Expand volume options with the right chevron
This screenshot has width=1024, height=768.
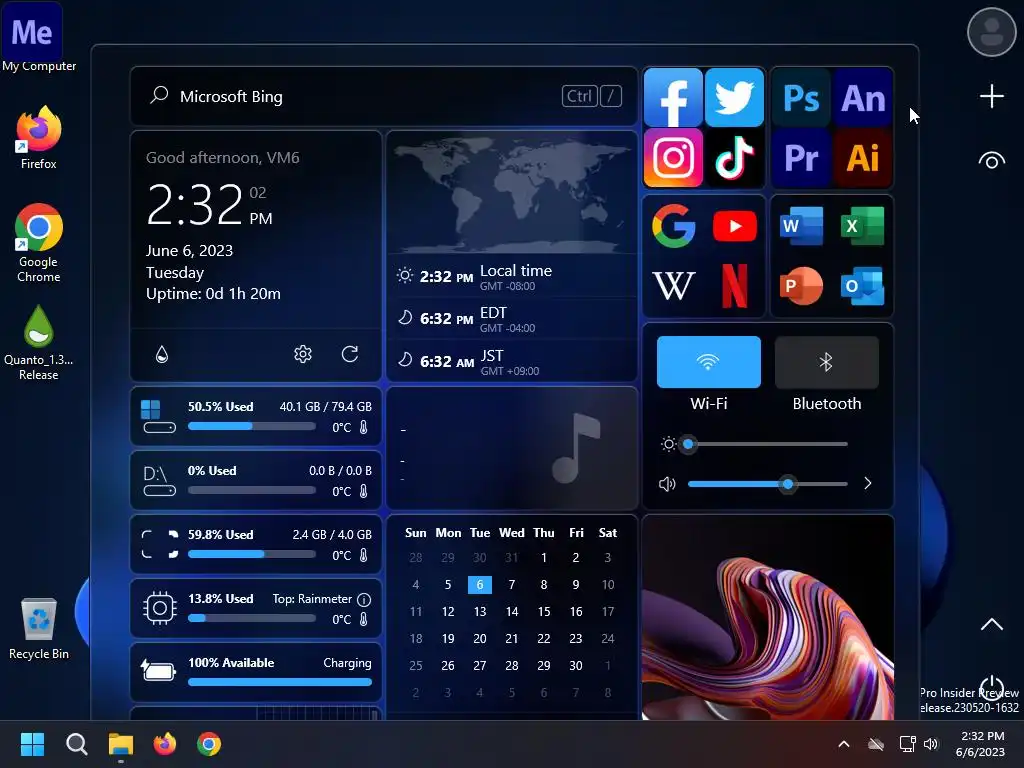click(867, 483)
